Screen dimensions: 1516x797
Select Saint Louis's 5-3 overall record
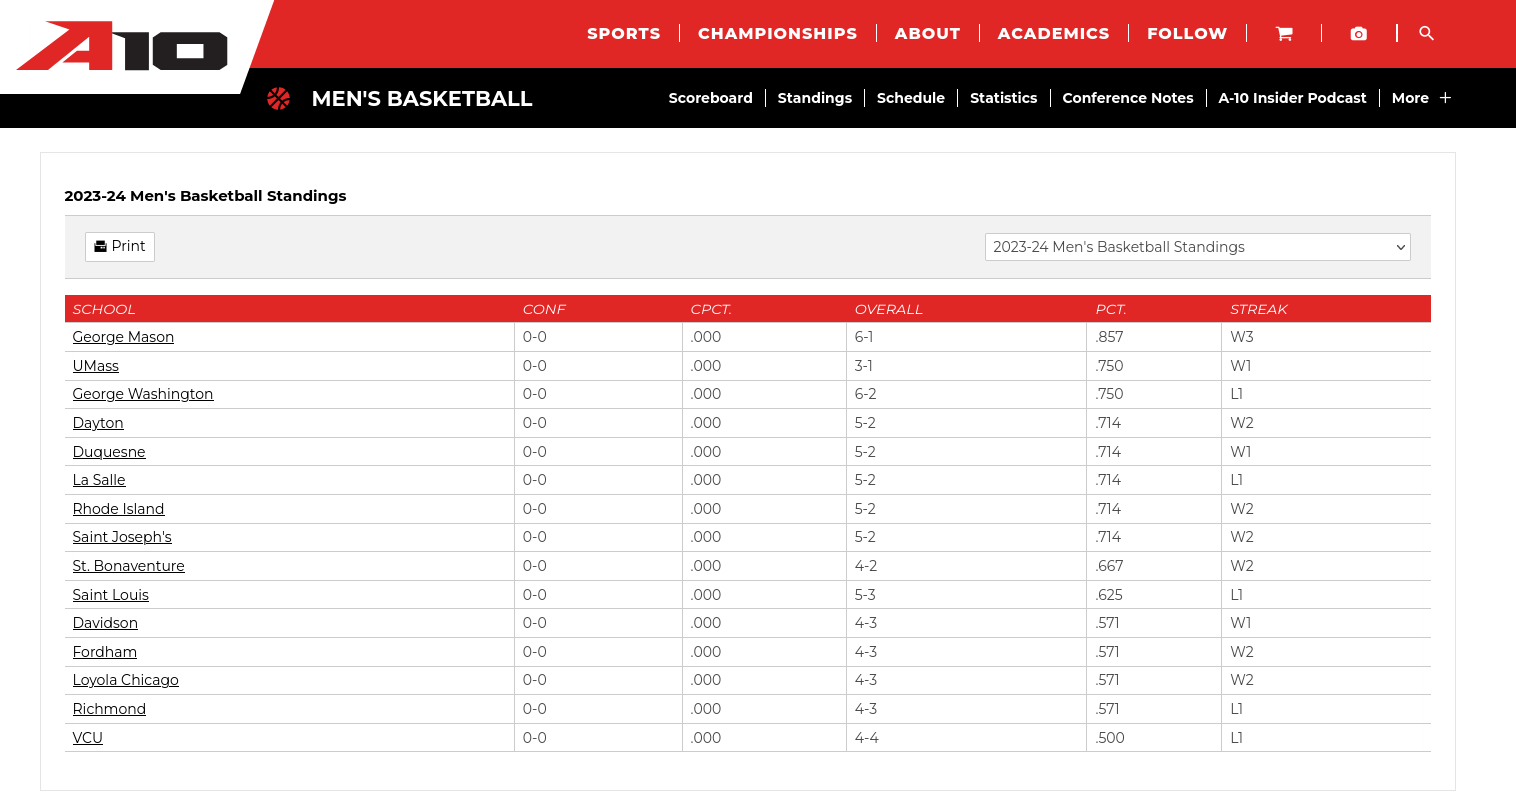click(866, 595)
